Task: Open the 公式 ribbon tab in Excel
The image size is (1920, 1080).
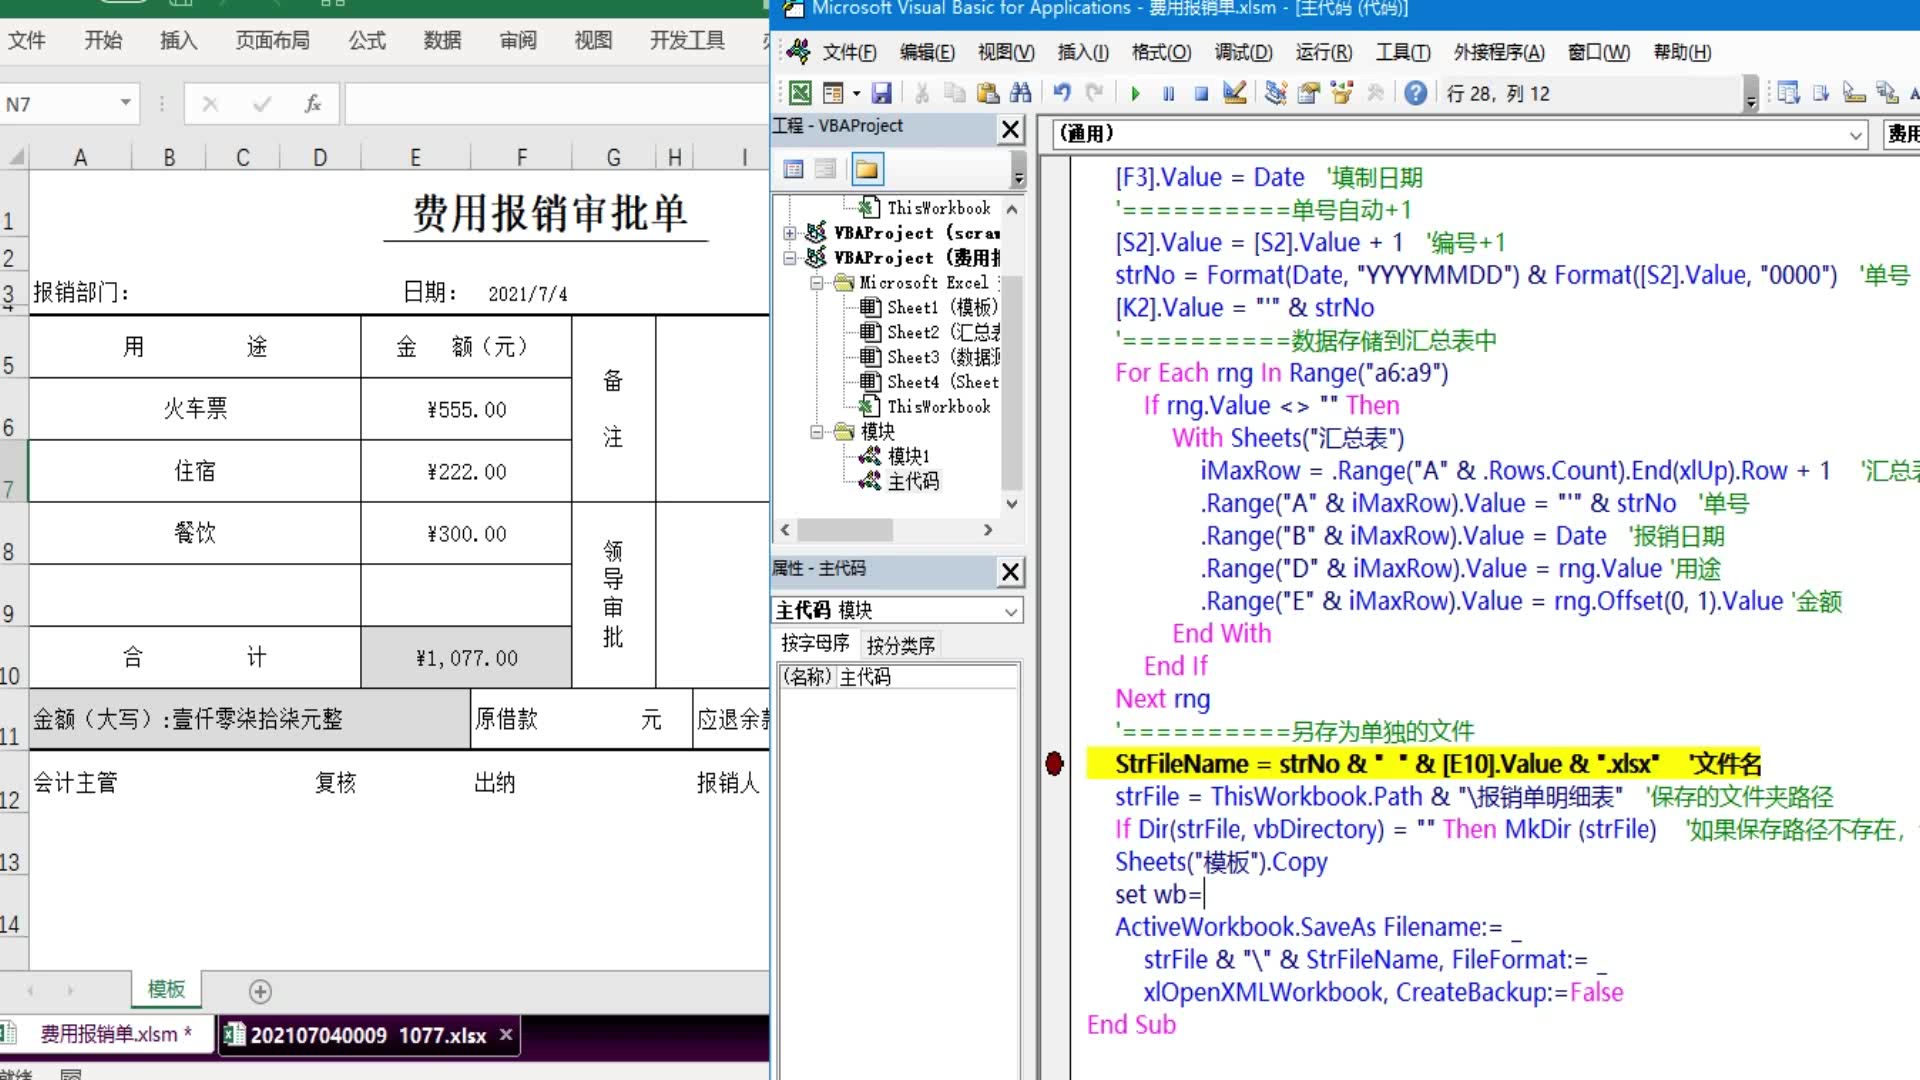Action: (367, 40)
